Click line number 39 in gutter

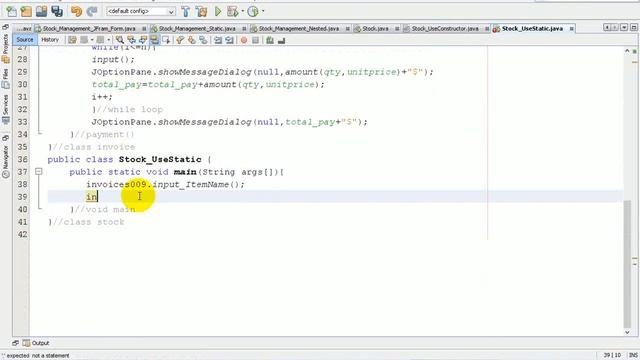22,197
